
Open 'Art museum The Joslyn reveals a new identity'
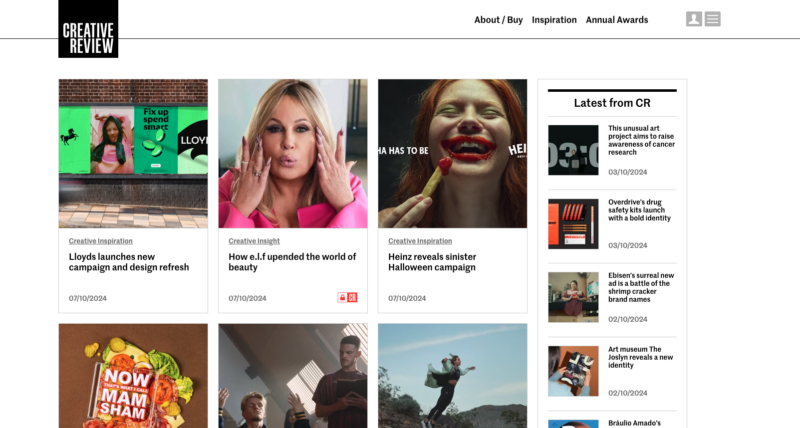(x=640, y=357)
